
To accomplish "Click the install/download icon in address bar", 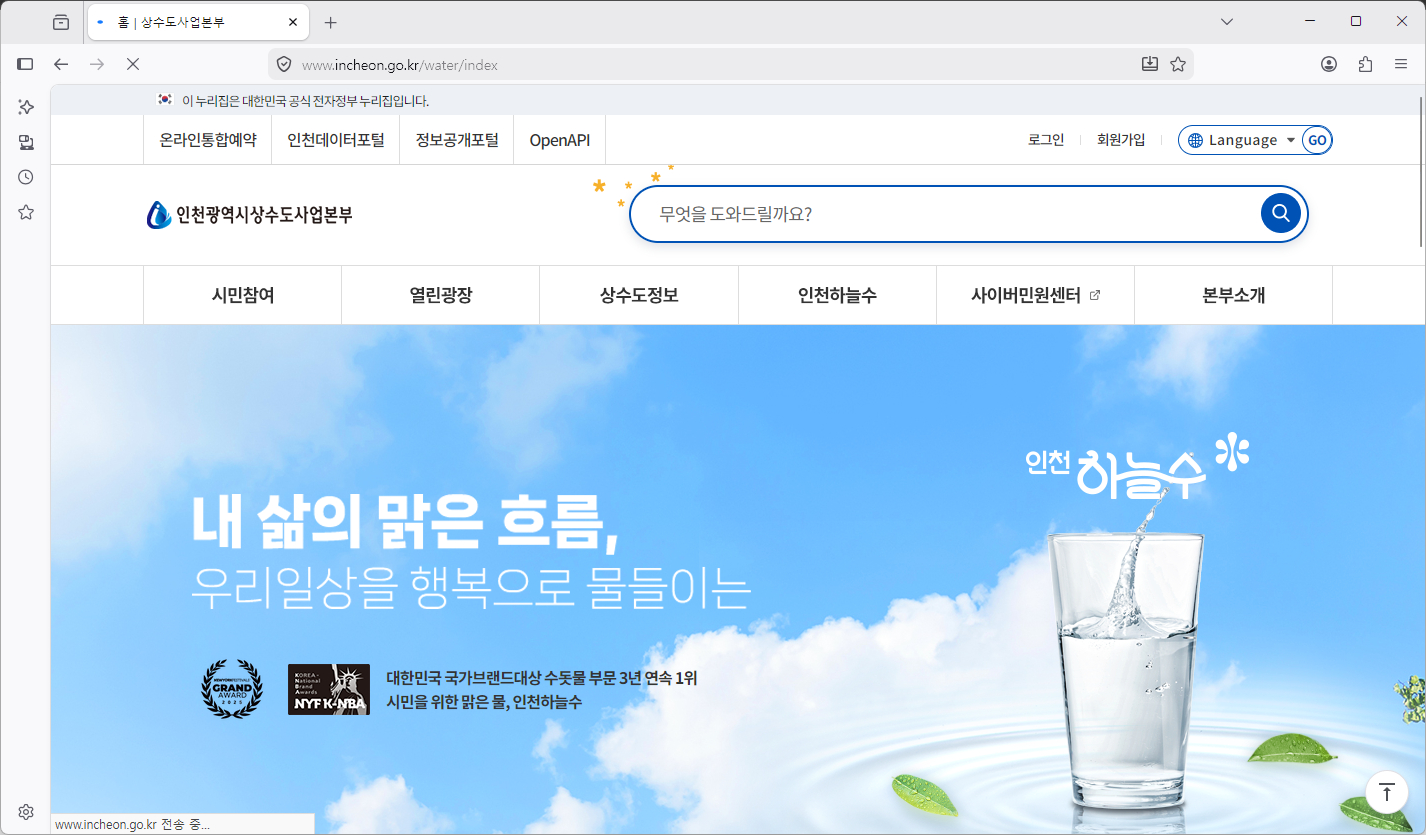I will point(1150,64).
